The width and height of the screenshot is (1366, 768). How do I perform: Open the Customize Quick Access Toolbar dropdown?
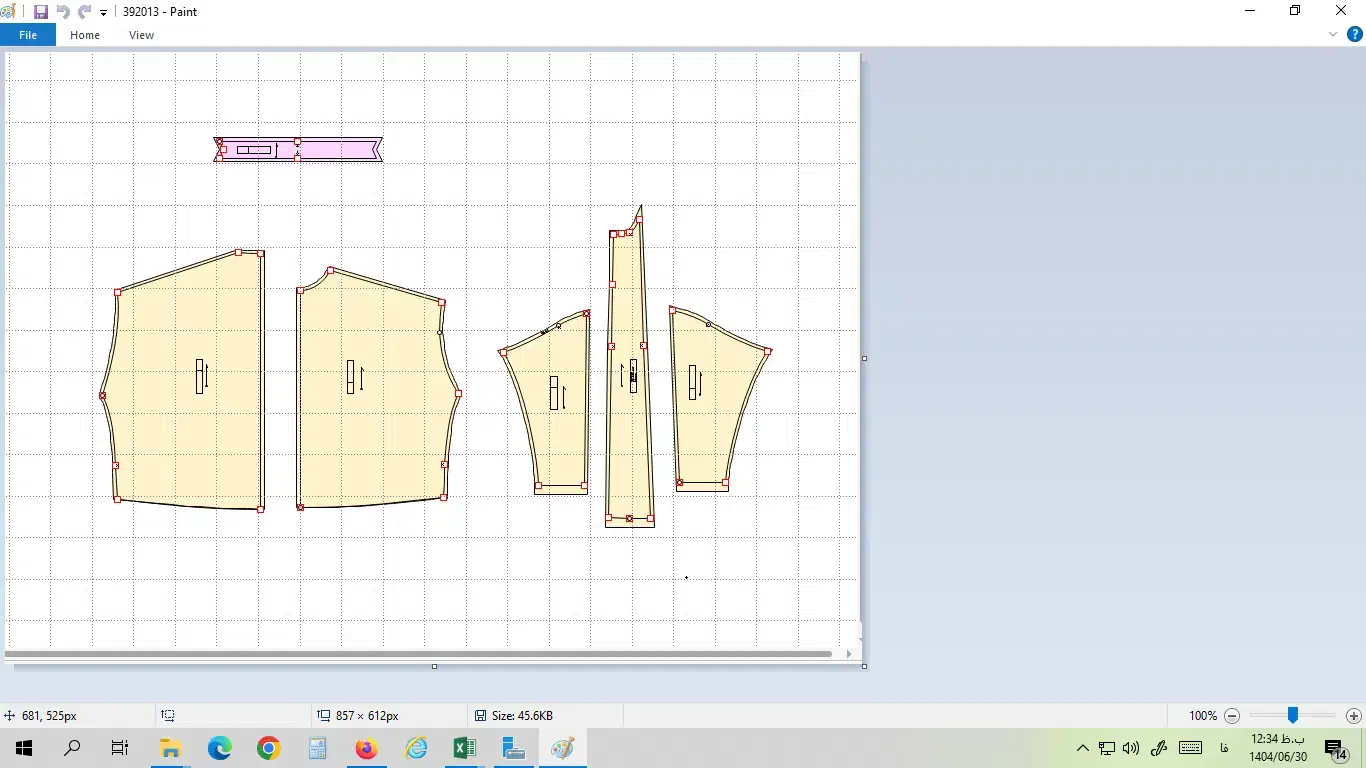click(103, 13)
